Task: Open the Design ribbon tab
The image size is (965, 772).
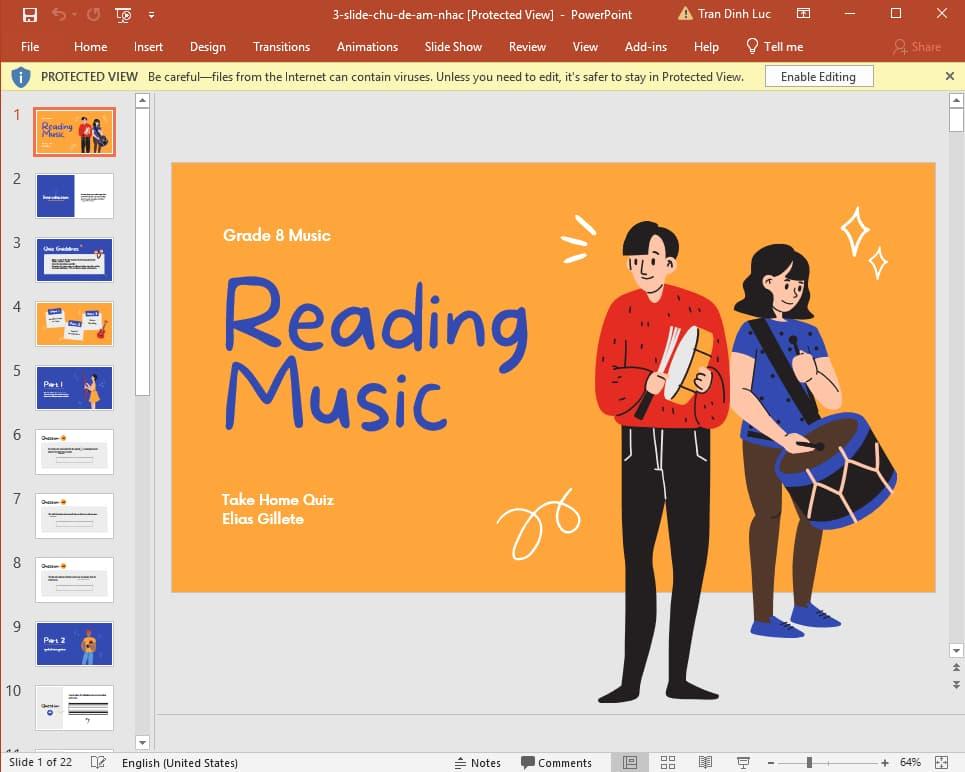Action: [x=208, y=46]
